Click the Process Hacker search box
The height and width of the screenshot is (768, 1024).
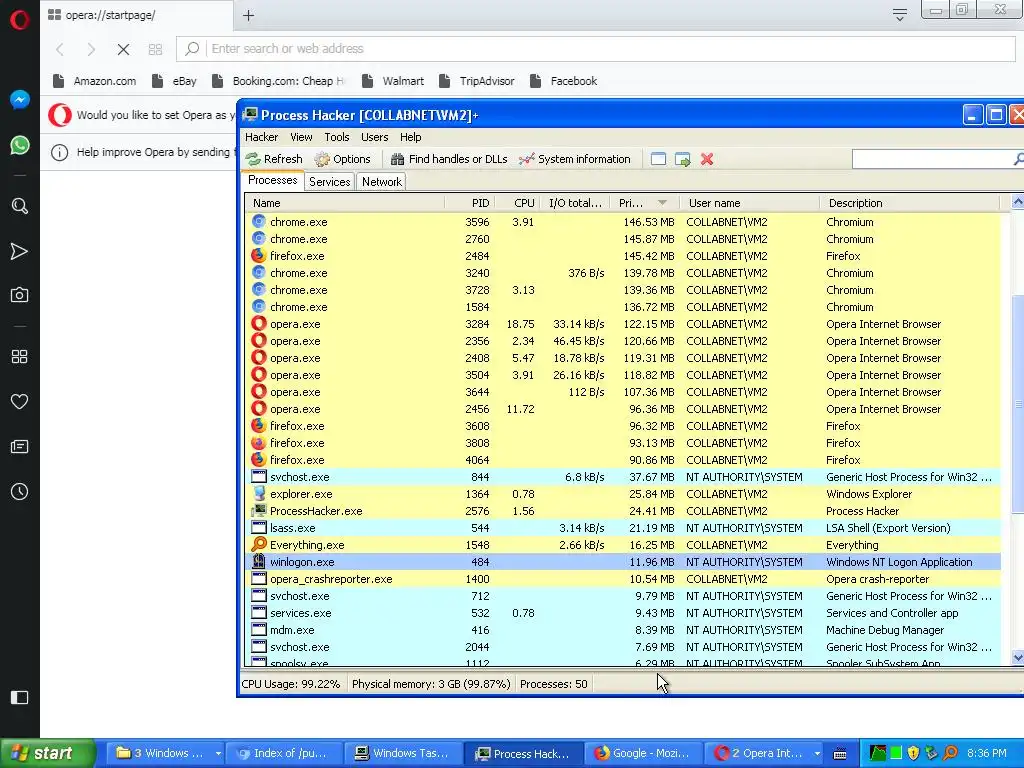(x=933, y=159)
